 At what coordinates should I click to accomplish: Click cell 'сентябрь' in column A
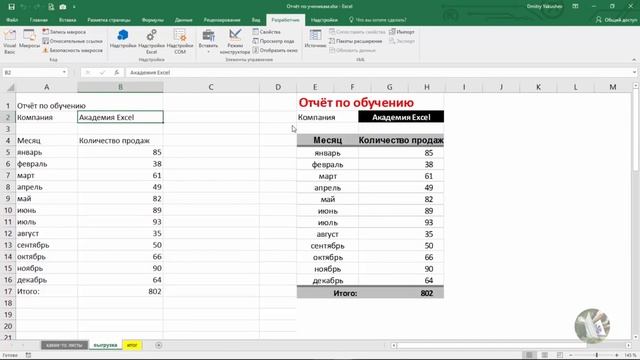tap(47, 245)
